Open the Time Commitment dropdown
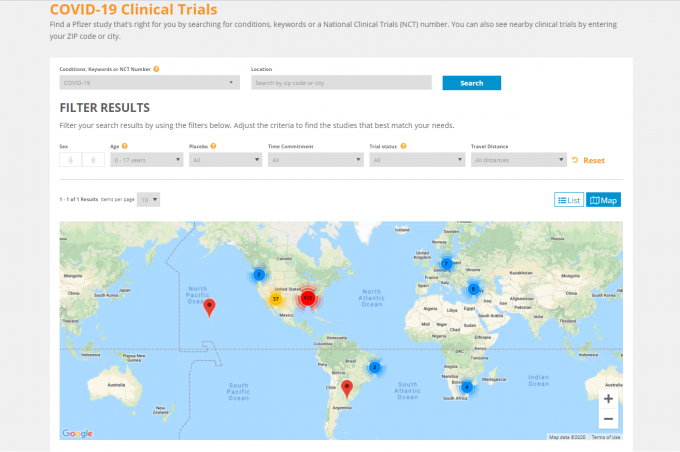Image resolution: width=680 pixels, height=452 pixels. (316, 160)
